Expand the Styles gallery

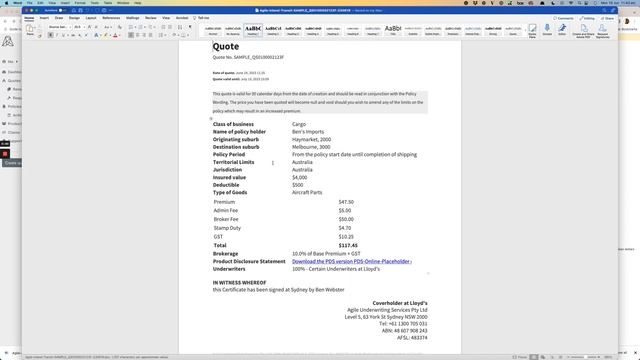(x=525, y=31)
